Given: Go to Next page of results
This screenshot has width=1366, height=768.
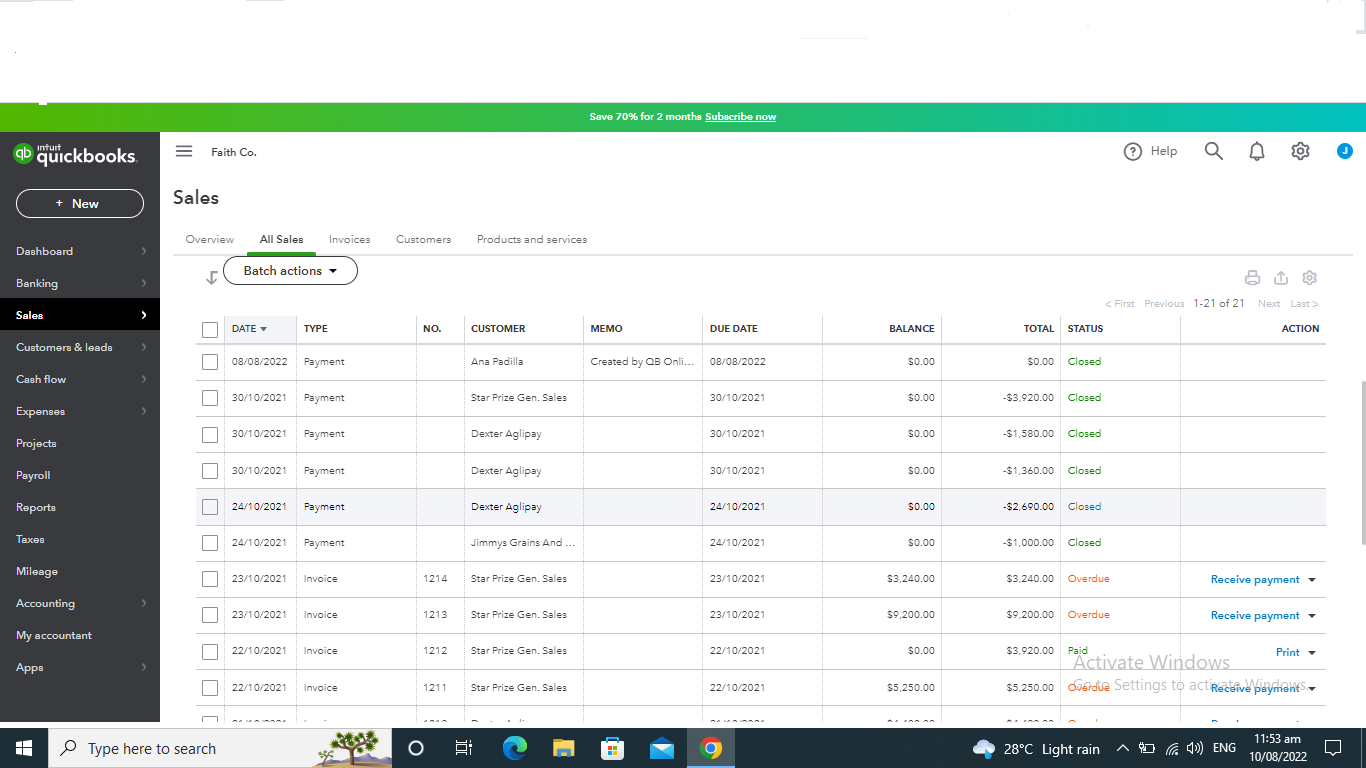Looking at the screenshot, I should [x=1269, y=304].
